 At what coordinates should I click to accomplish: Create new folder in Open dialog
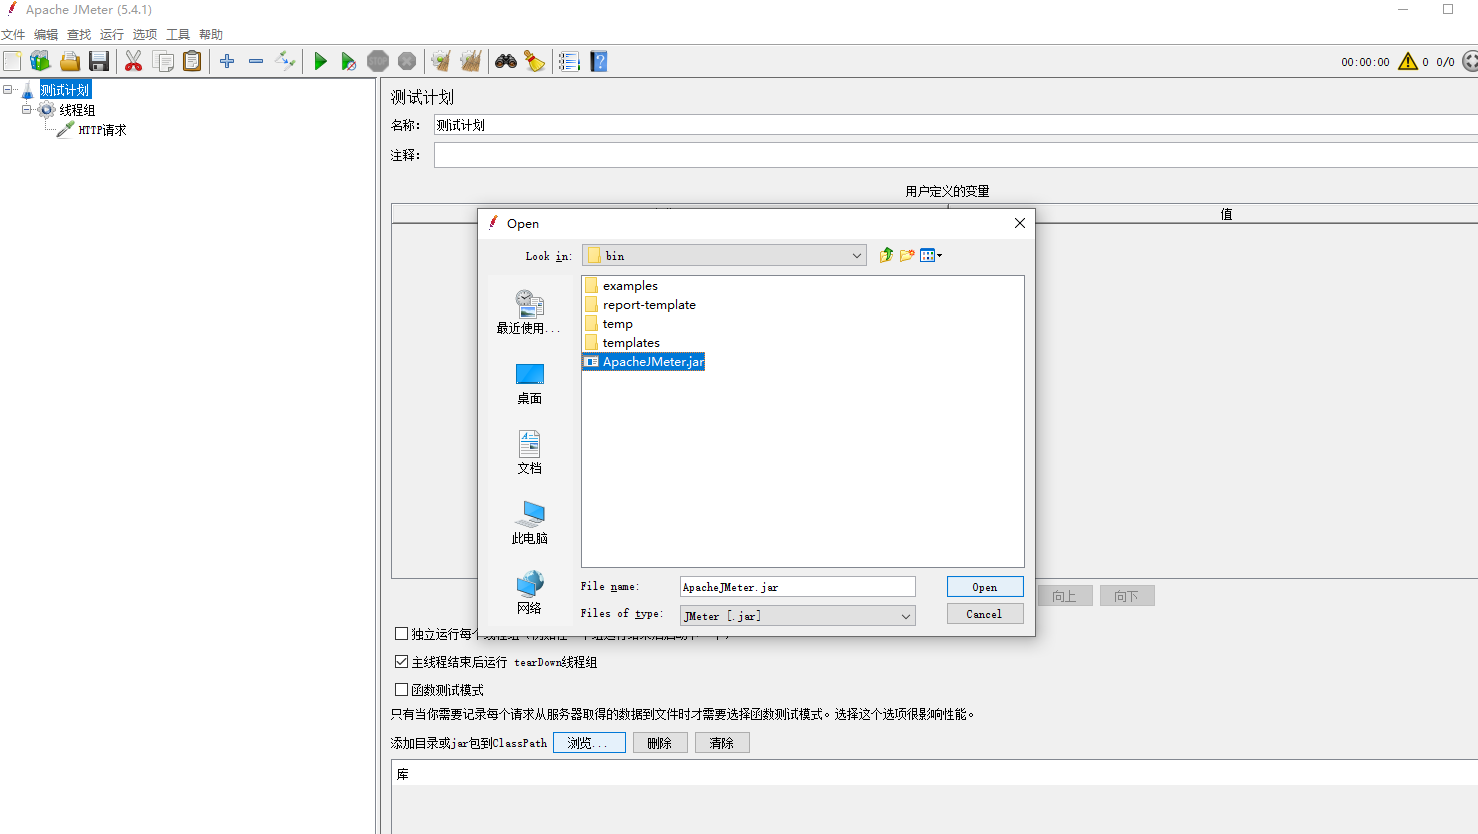(907, 256)
